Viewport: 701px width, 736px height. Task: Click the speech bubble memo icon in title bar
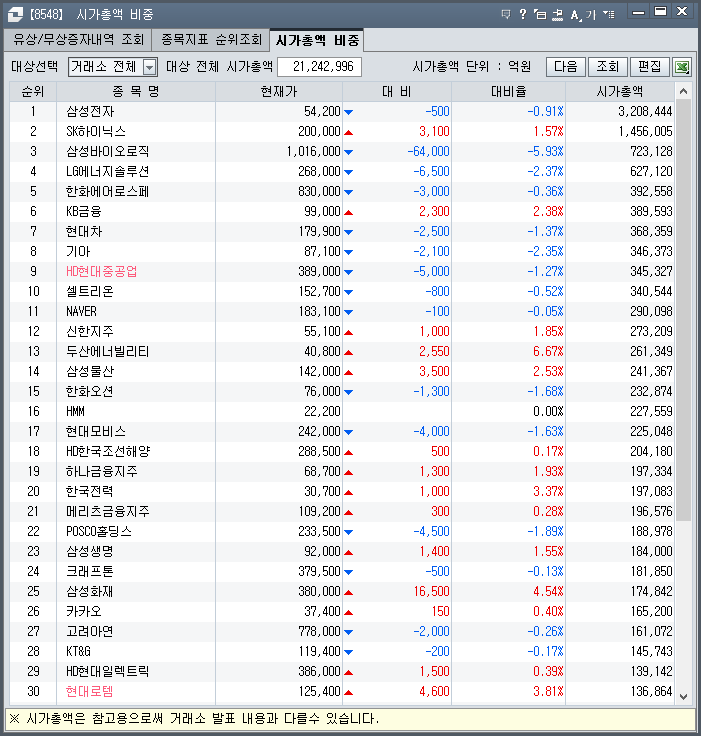(506, 15)
